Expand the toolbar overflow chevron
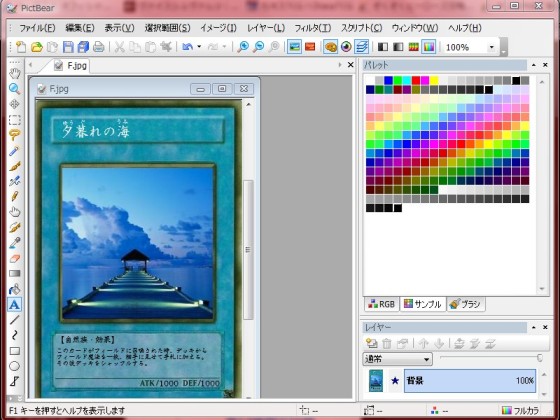 click(x=503, y=47)
